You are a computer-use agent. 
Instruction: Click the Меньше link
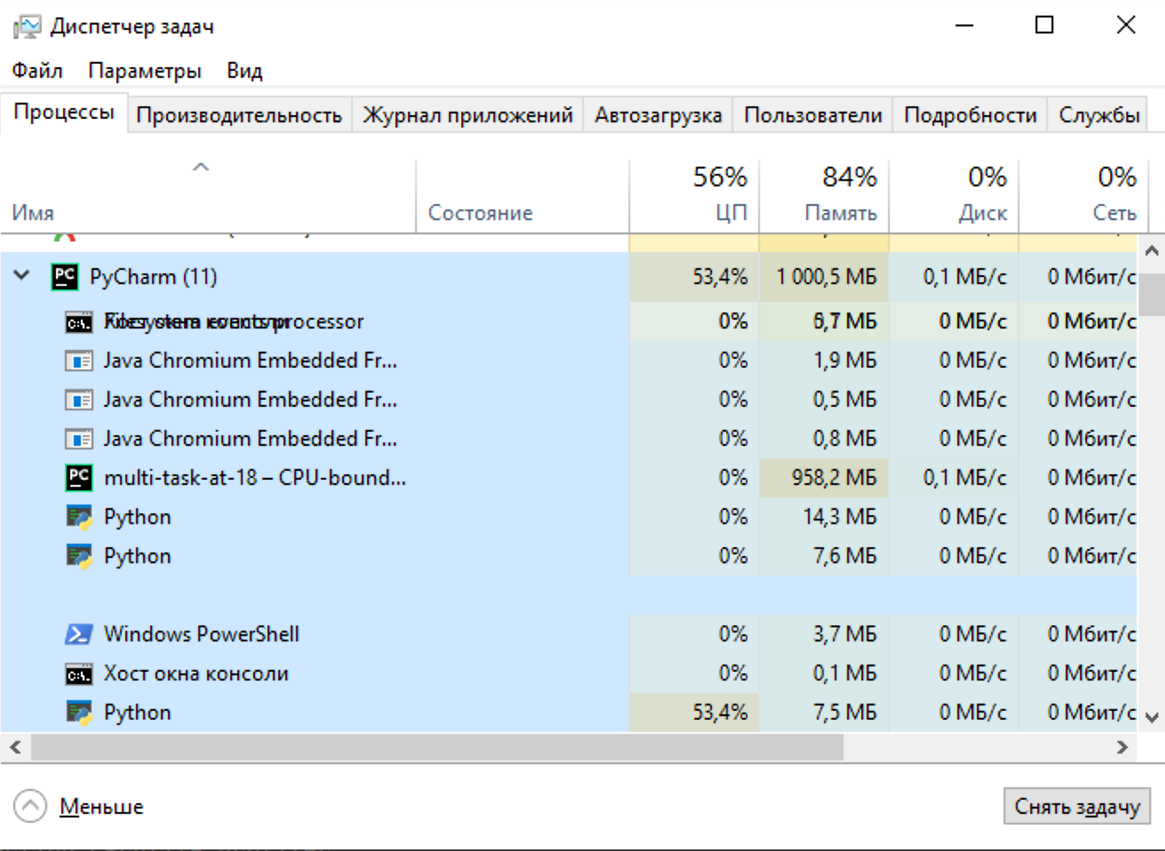(101, 806)
